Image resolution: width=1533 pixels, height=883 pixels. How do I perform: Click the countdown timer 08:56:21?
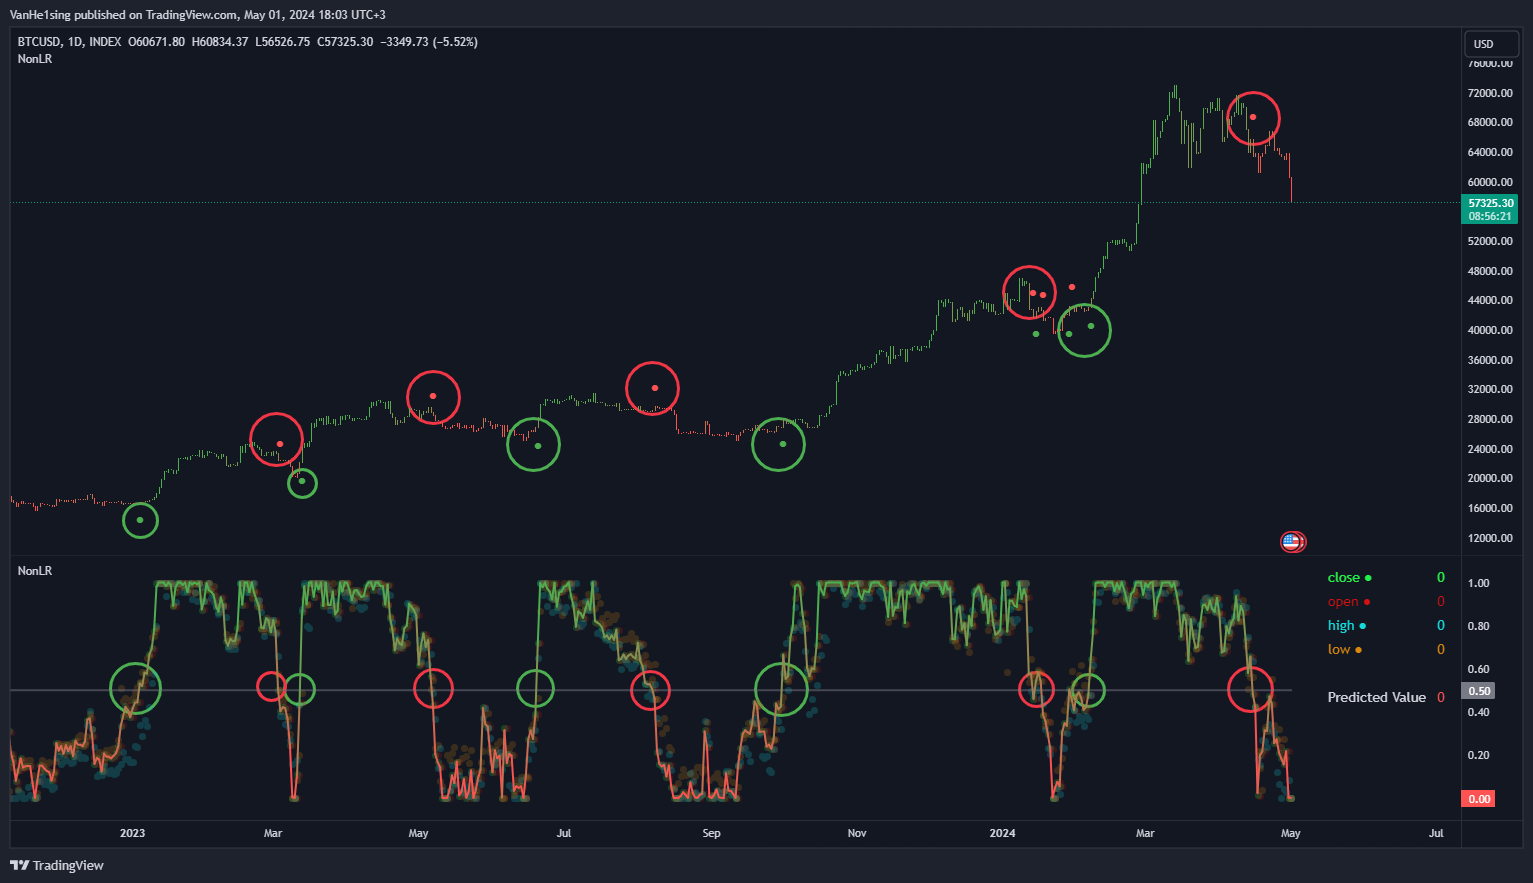1490,216
